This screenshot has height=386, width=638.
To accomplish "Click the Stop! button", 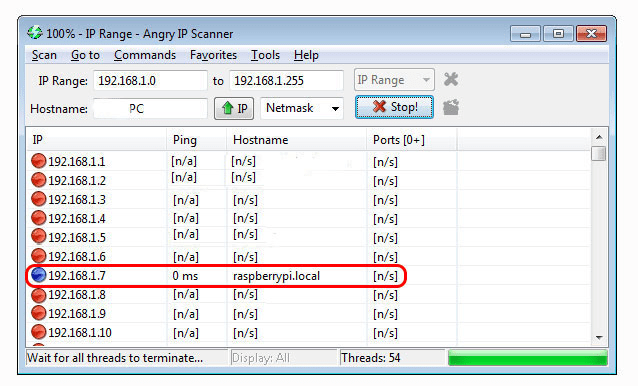I will (394, 107).
